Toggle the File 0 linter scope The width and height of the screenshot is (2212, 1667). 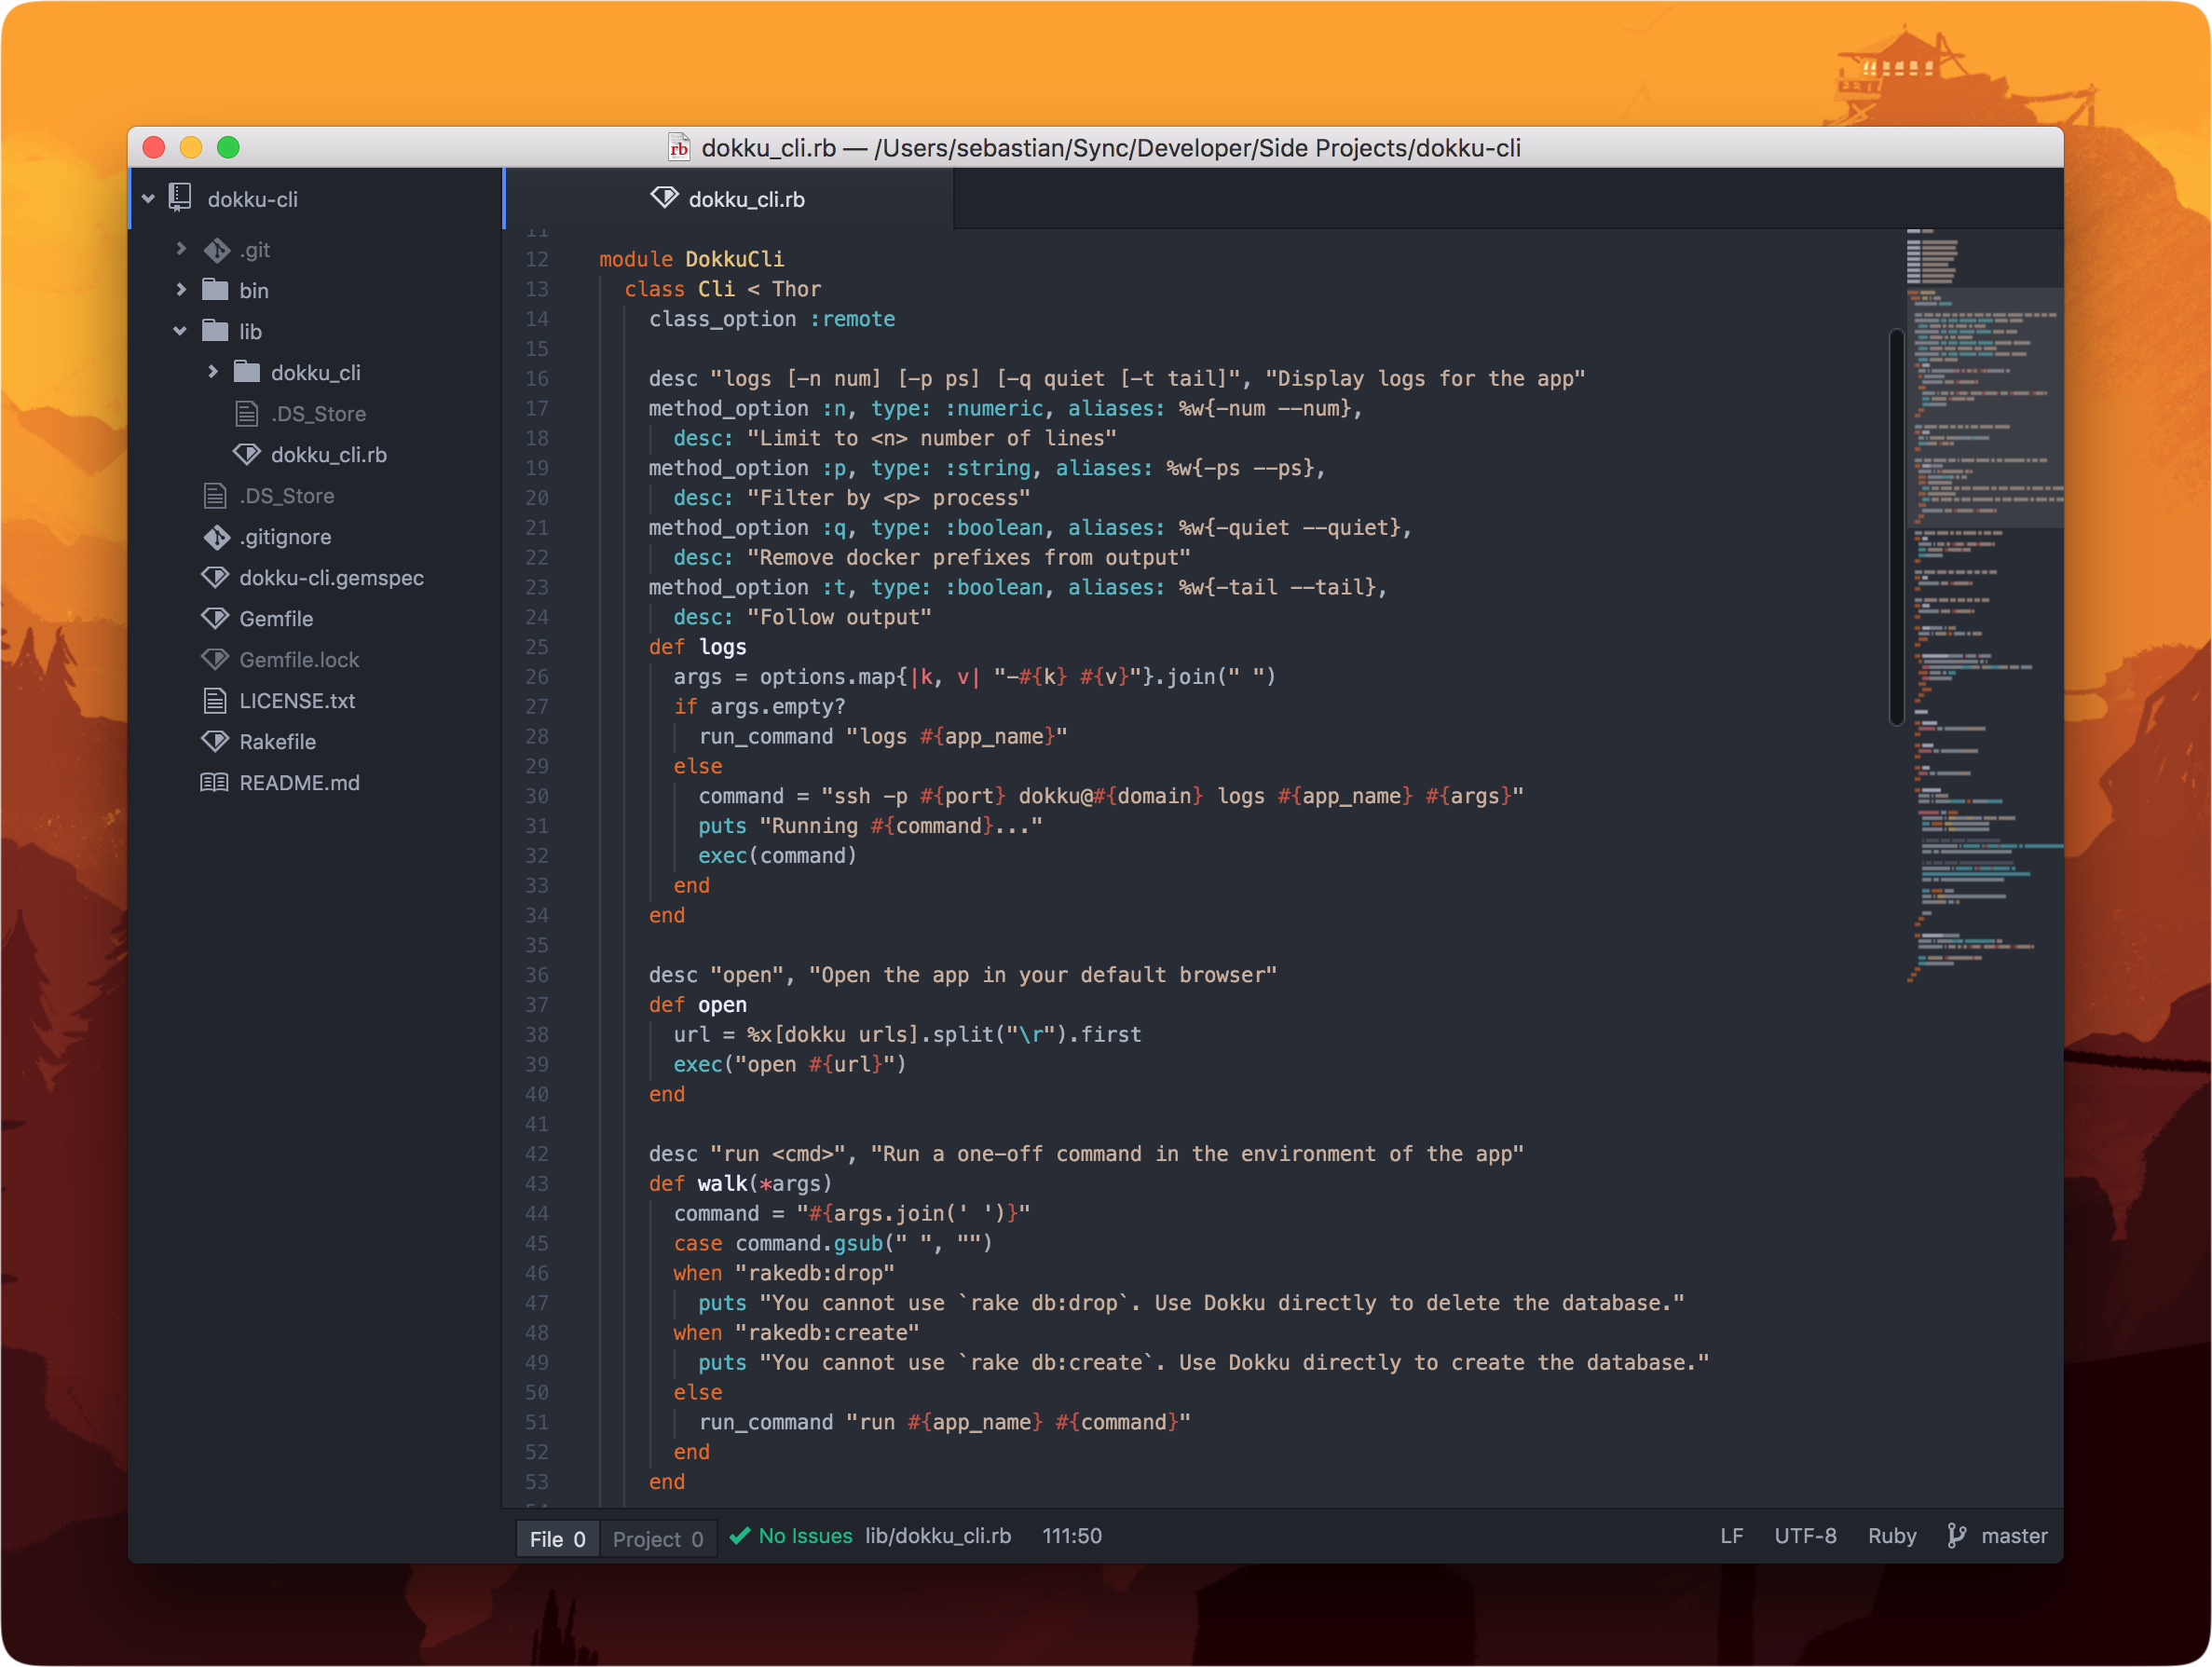pos(557,1538)
